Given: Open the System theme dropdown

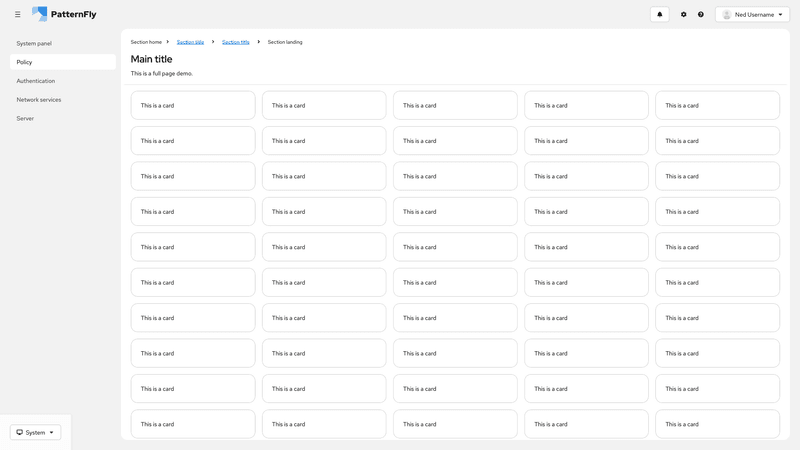Looking at the screenshot, I should click(x=36, y=432).
